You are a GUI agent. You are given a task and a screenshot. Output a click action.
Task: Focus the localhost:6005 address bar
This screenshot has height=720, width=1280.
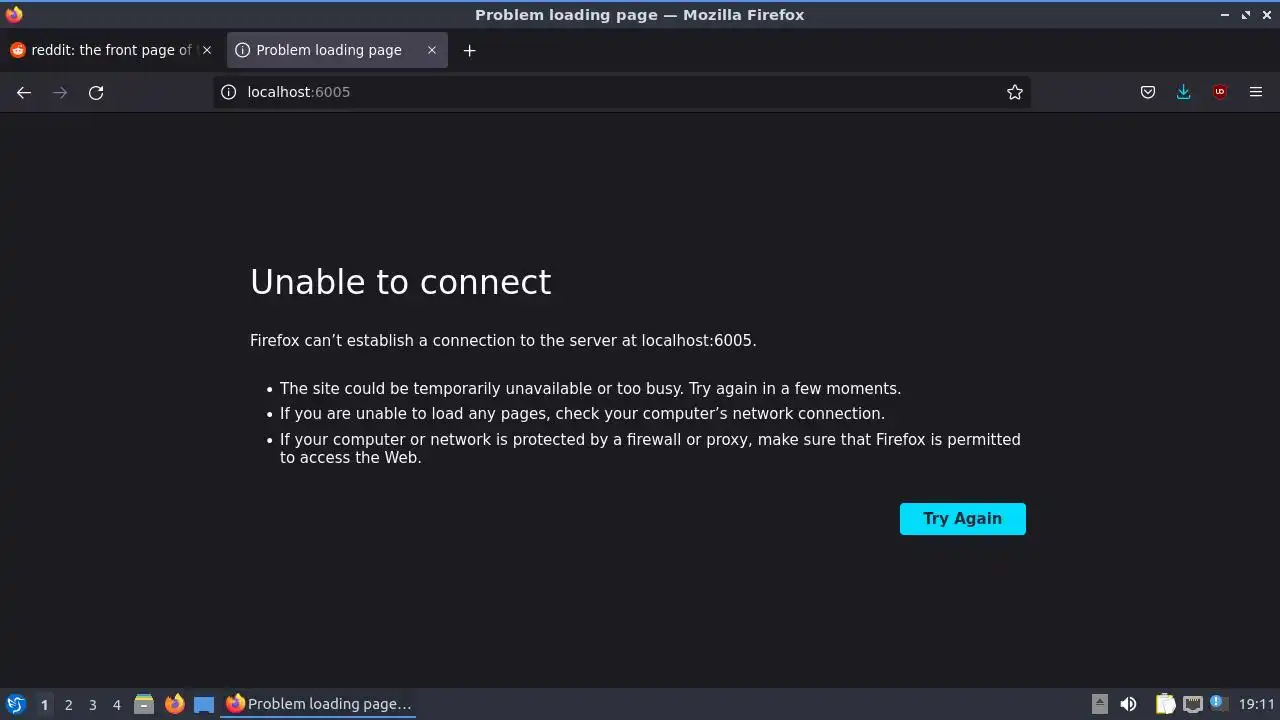coord(620,92)
